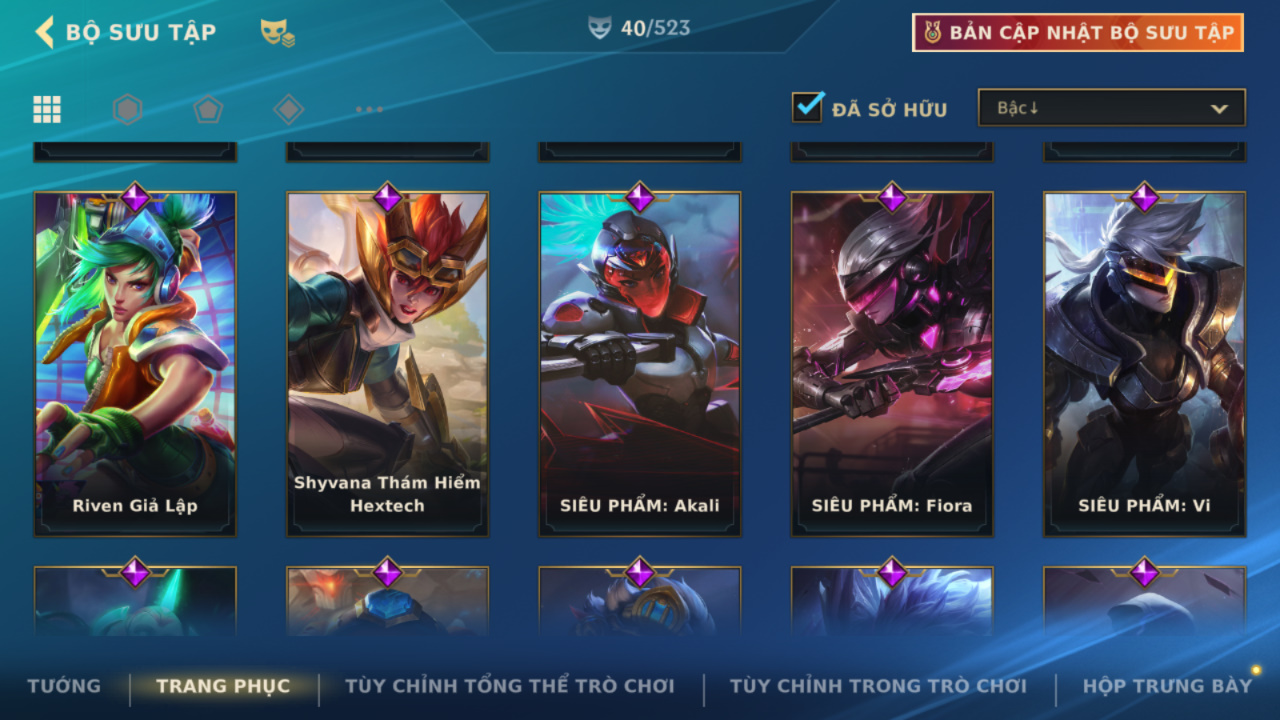Screen dimensions: 1280x720
Task: Open the Hộp Trưng Bày tab
Action: click(1167, 686)
